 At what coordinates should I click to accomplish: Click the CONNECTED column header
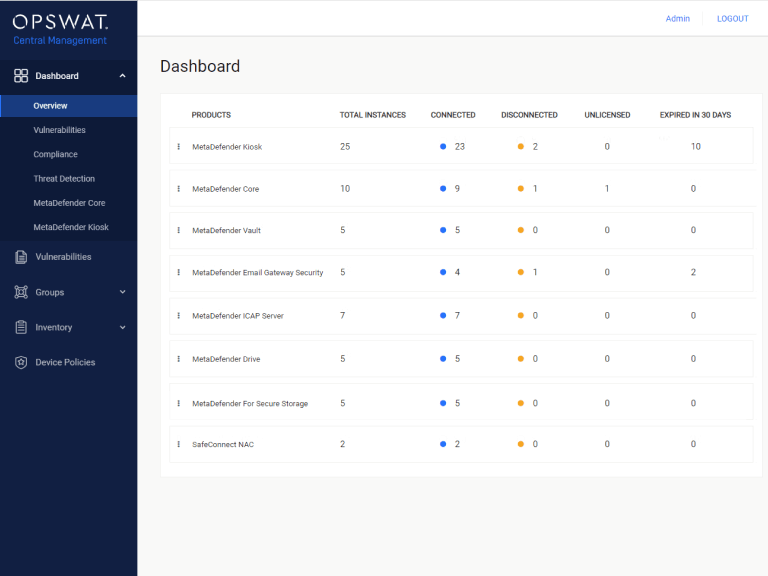click(x=453, y=115)
